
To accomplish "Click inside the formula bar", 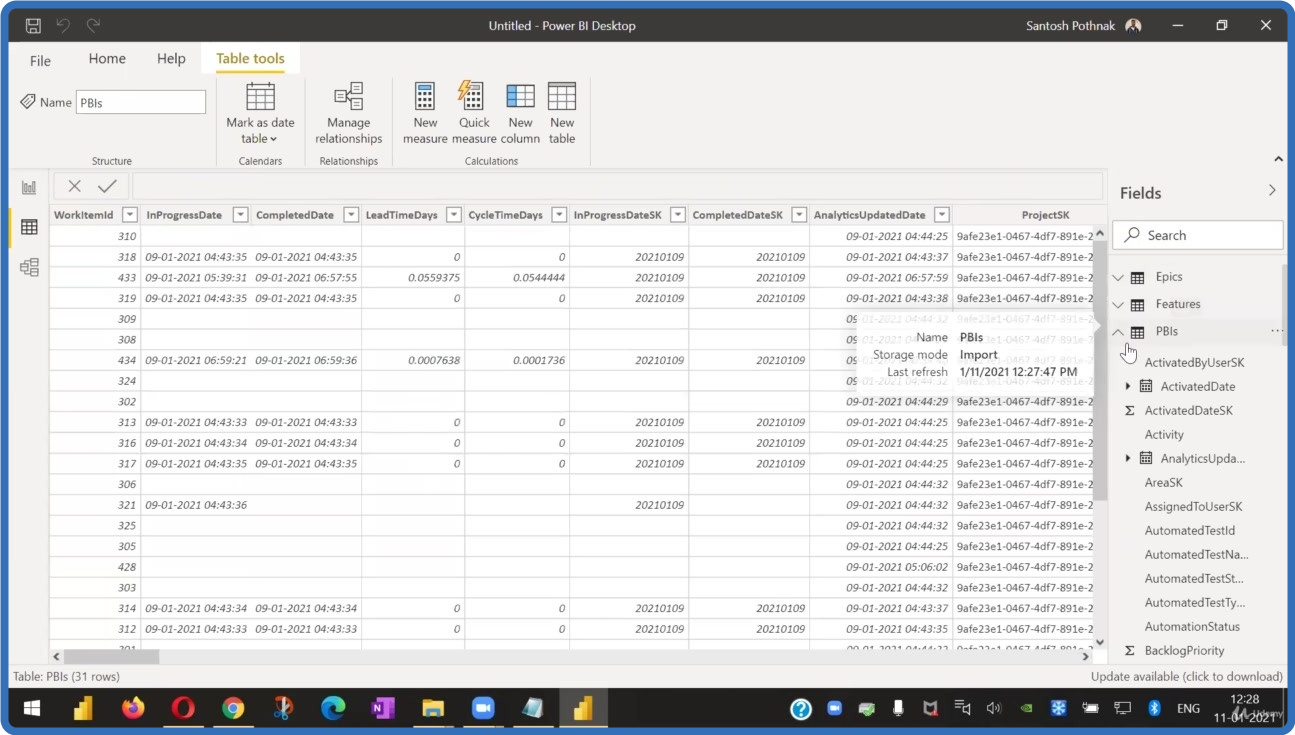I will [x=616, y=186].
